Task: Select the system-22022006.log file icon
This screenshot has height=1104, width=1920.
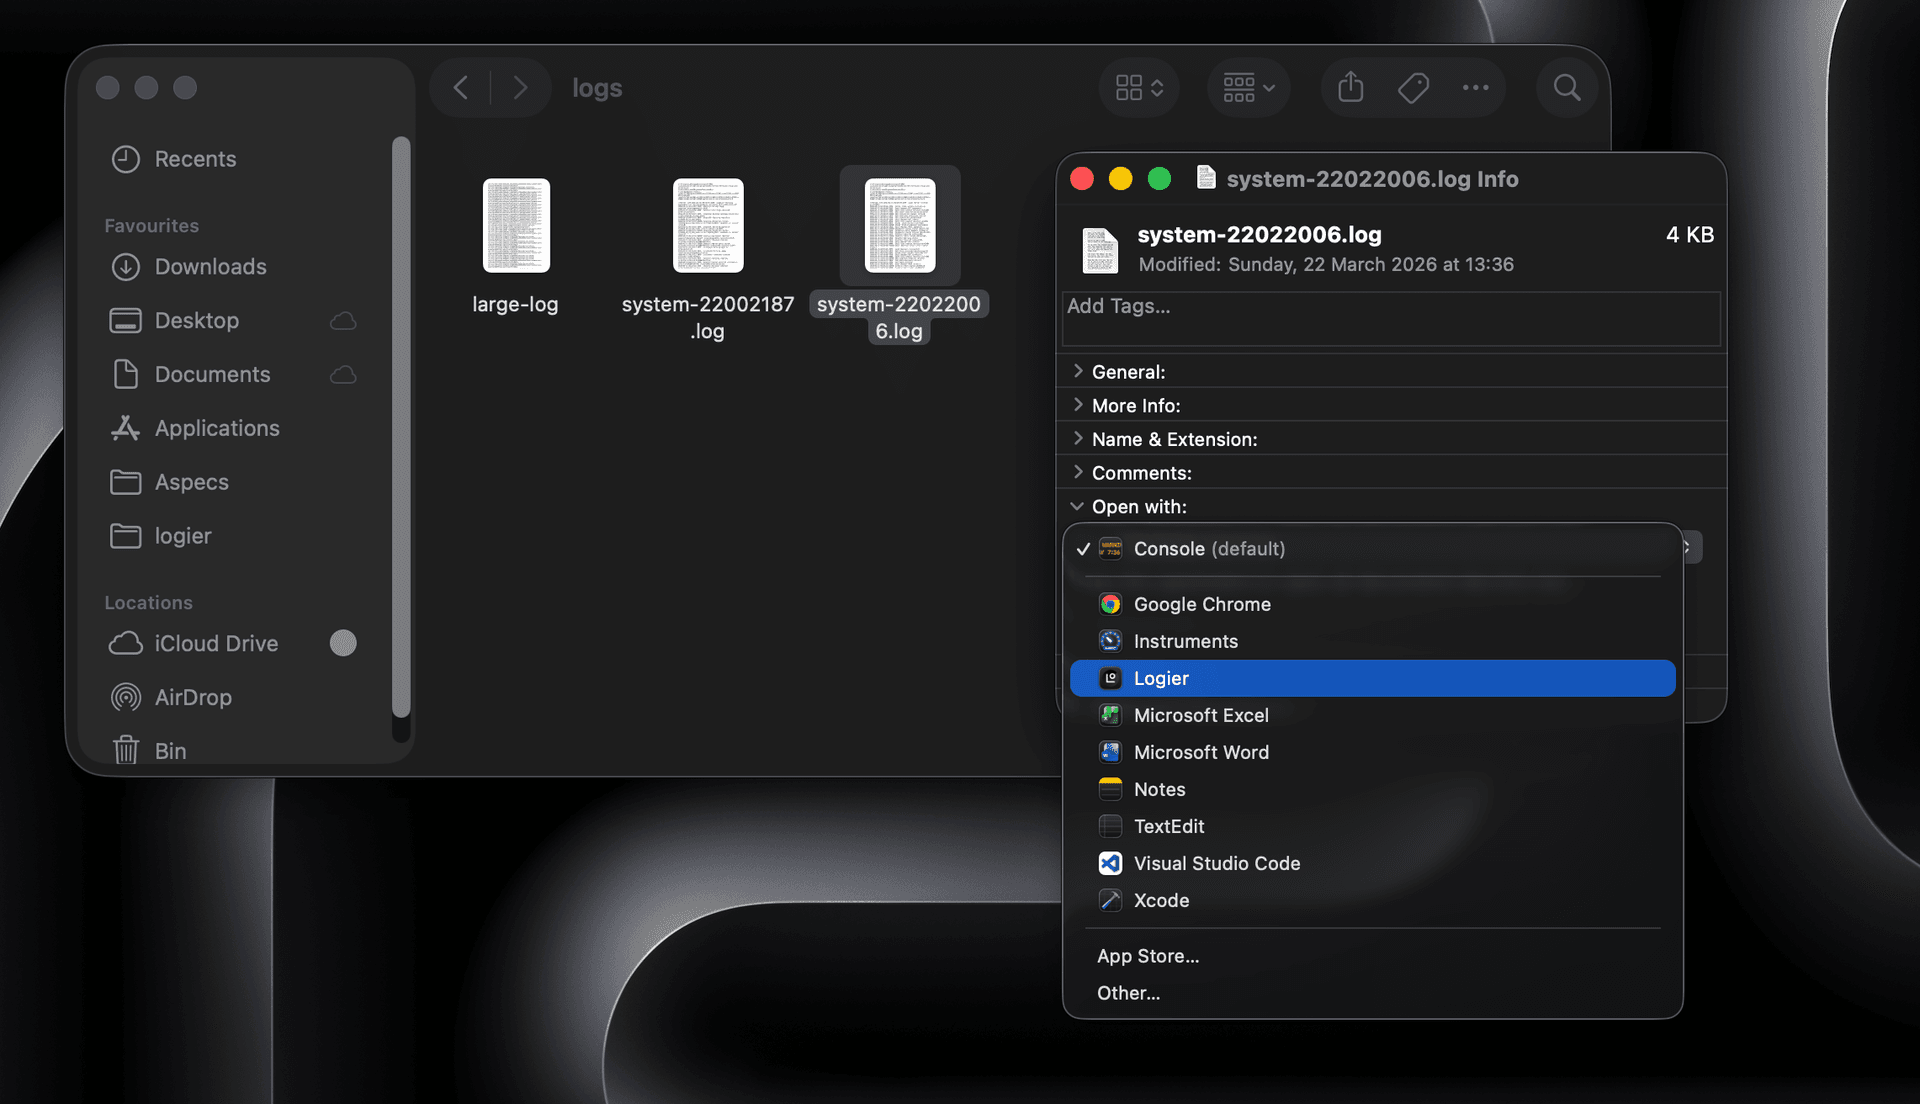Action: click(x=900, y=226)
